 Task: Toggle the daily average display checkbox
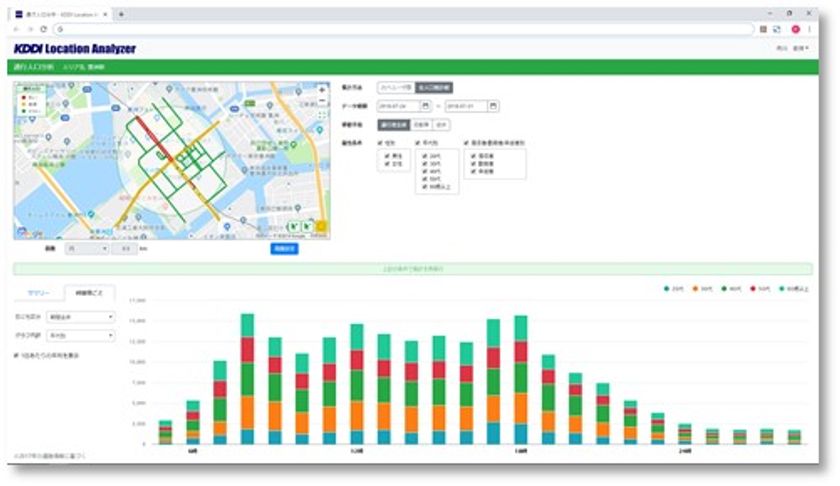(x=16, y=355)
